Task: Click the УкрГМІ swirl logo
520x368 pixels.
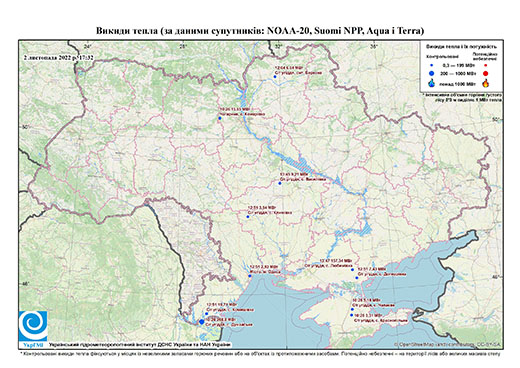Action: [33, 326]
